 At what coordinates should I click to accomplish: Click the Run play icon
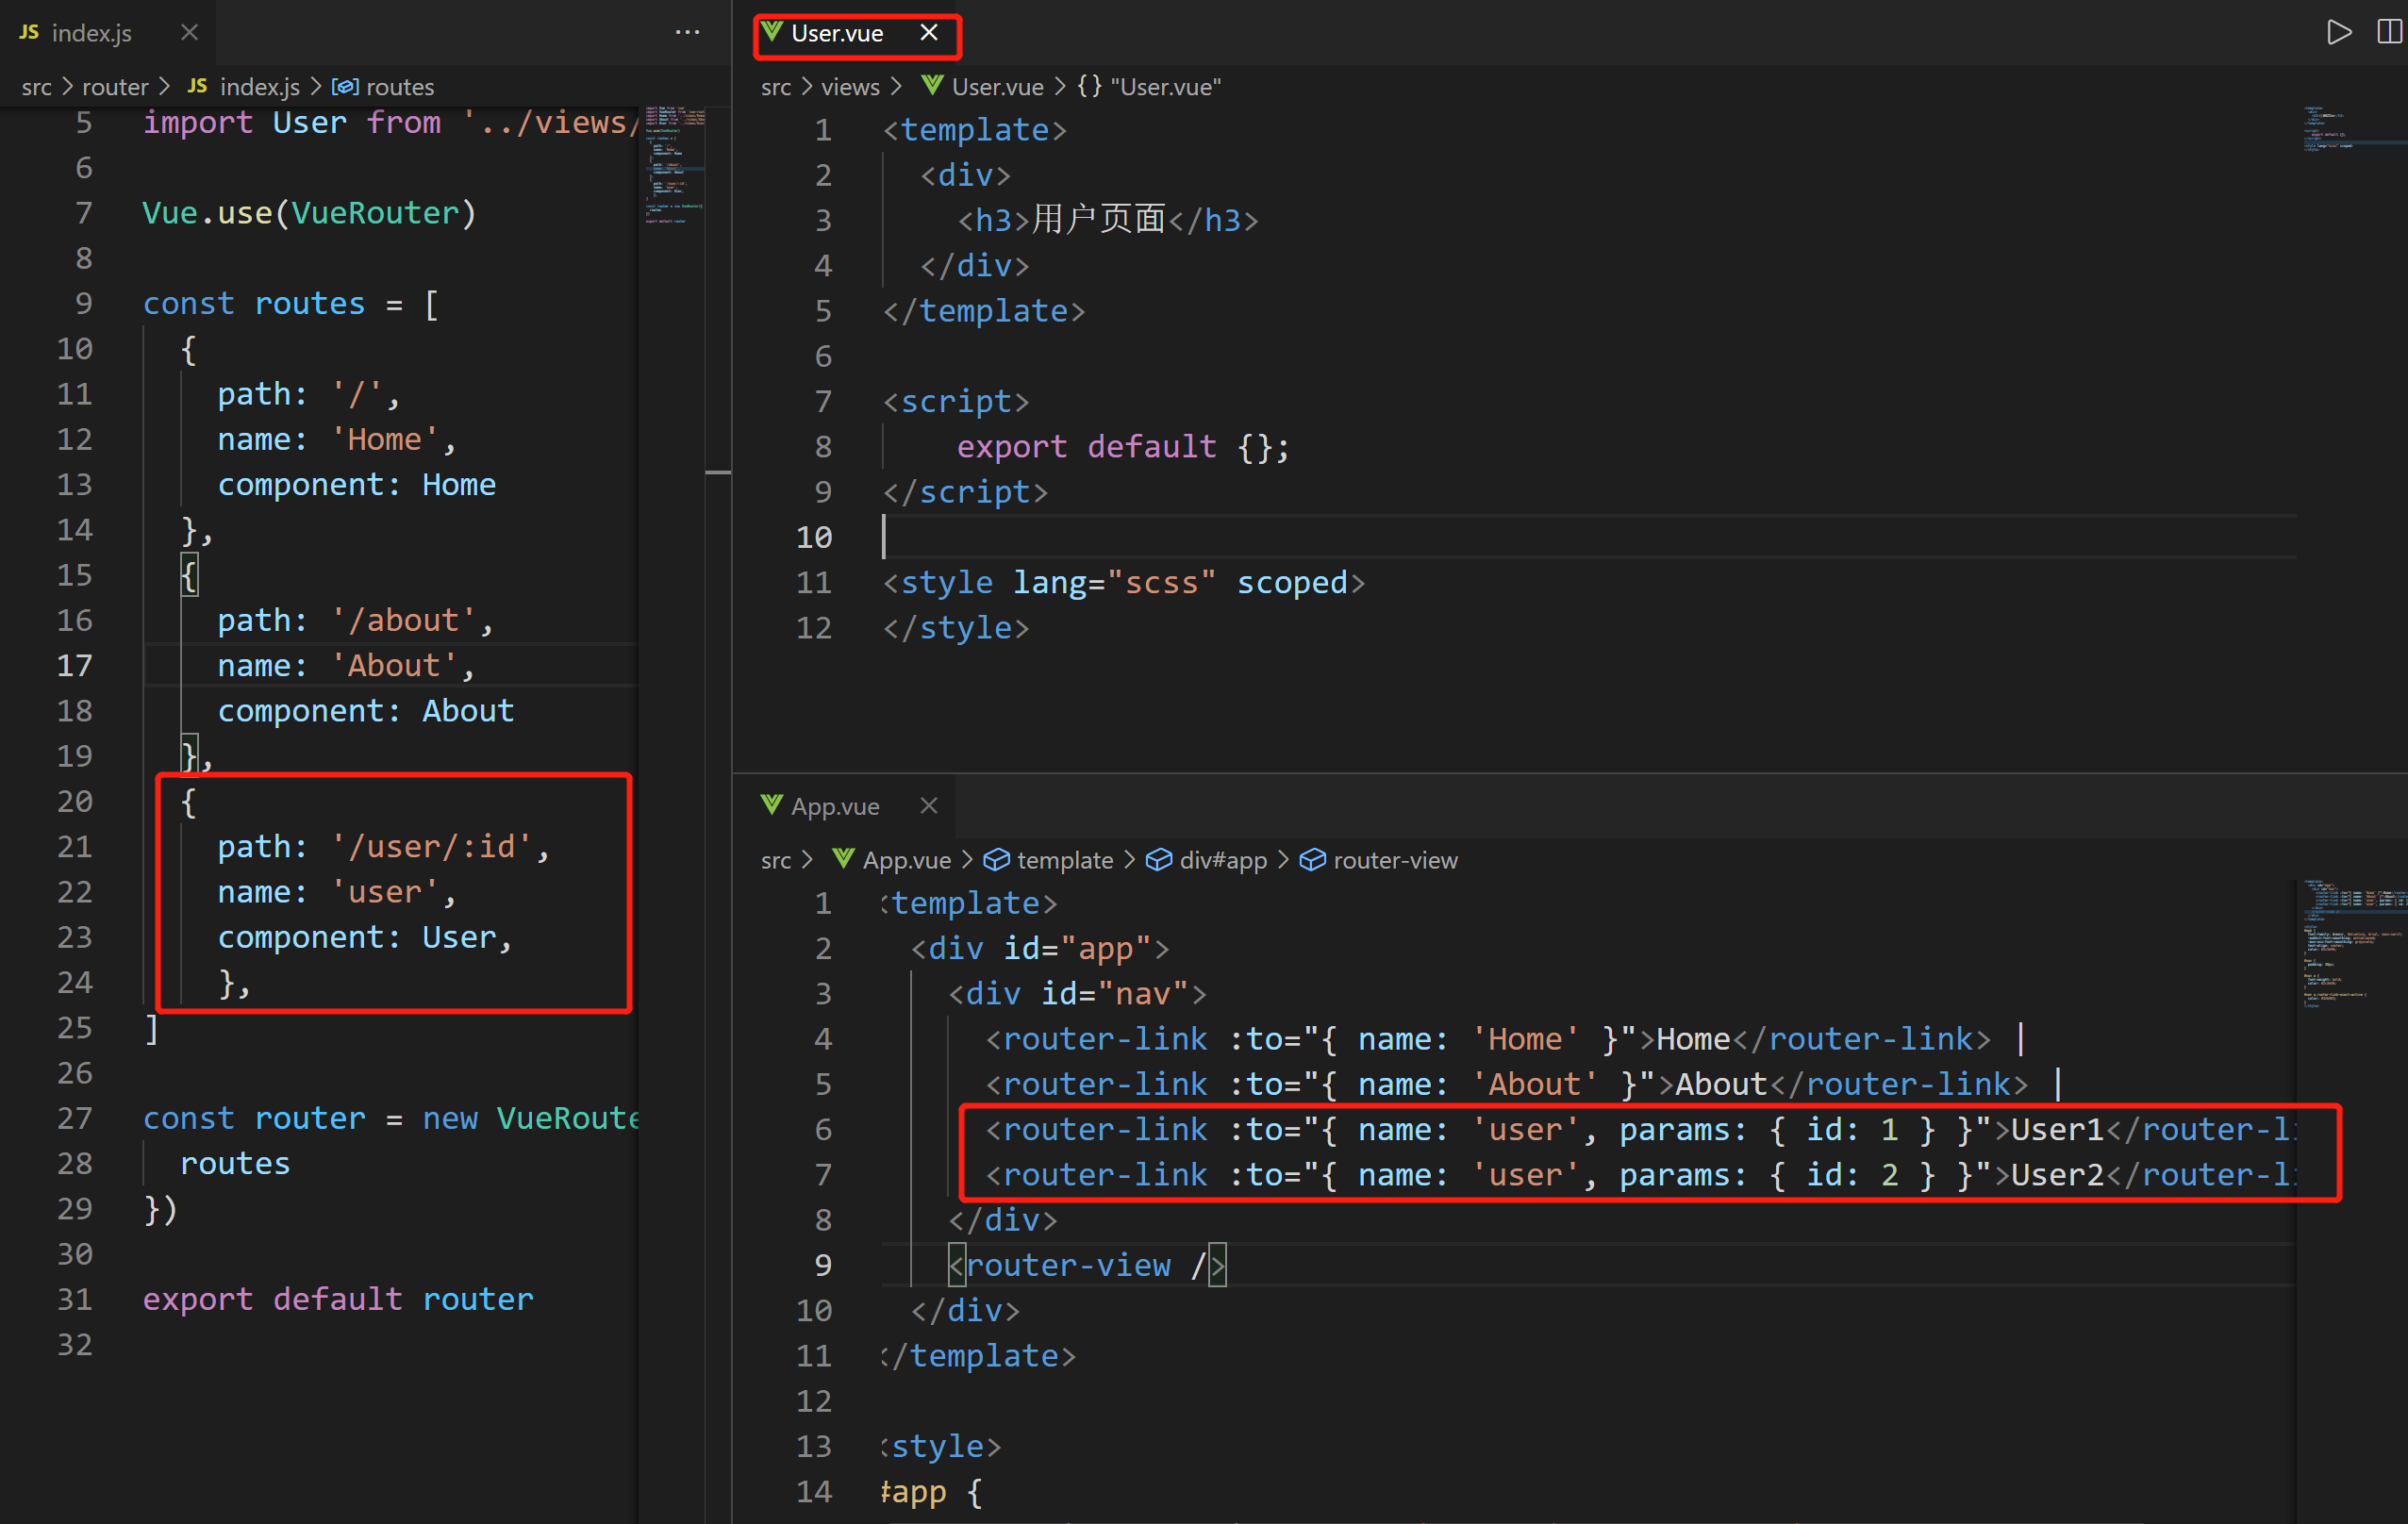(x=2338, y=32)
